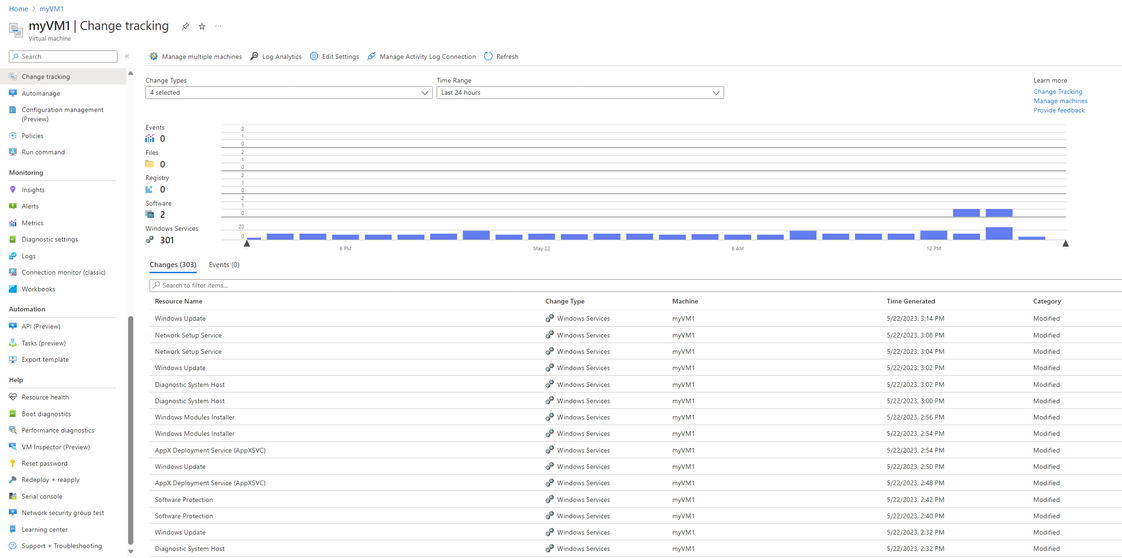
Task: Collapse the sidebar with the double chevron
Action: pyautogui.click(x=127, y=56)
